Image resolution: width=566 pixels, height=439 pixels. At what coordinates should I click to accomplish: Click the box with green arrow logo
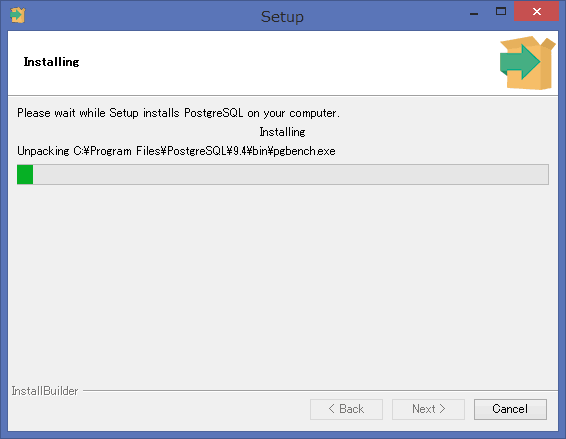click(x=527, y=63)
